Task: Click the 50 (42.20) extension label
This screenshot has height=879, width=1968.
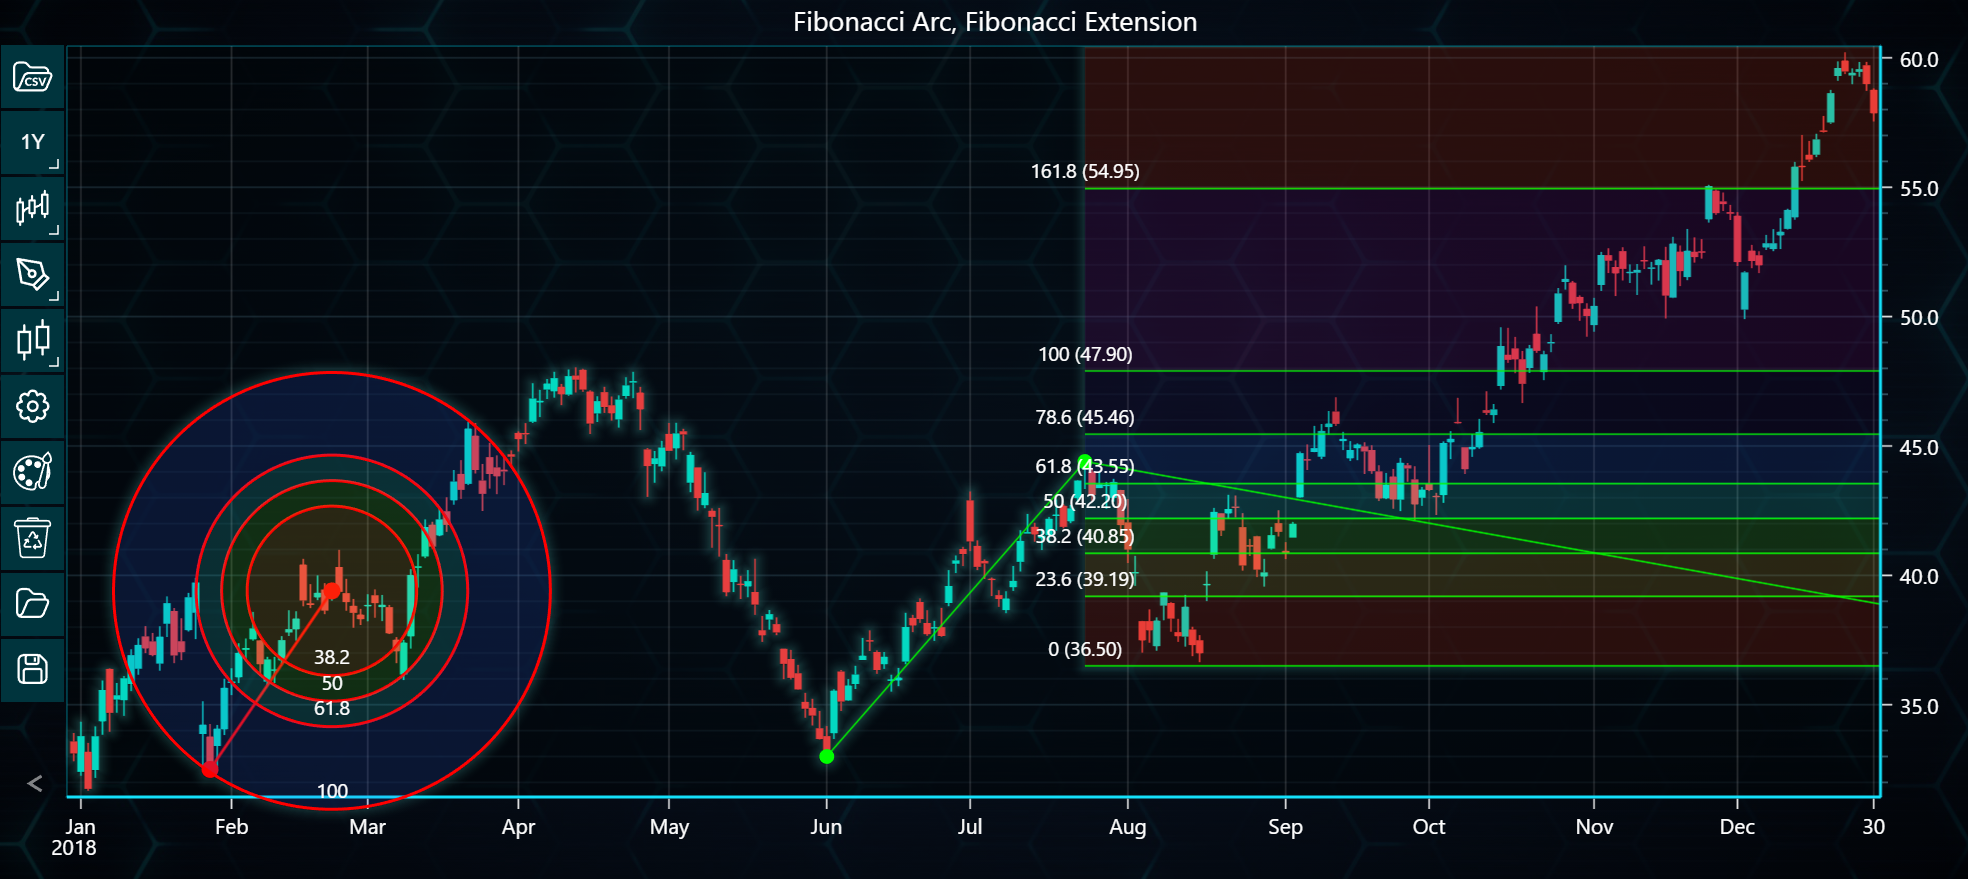Action: click(x=1085, y=501)
